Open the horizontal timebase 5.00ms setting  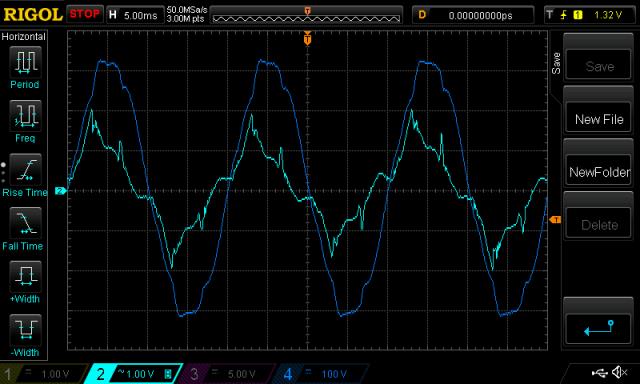tap(135, 15)
